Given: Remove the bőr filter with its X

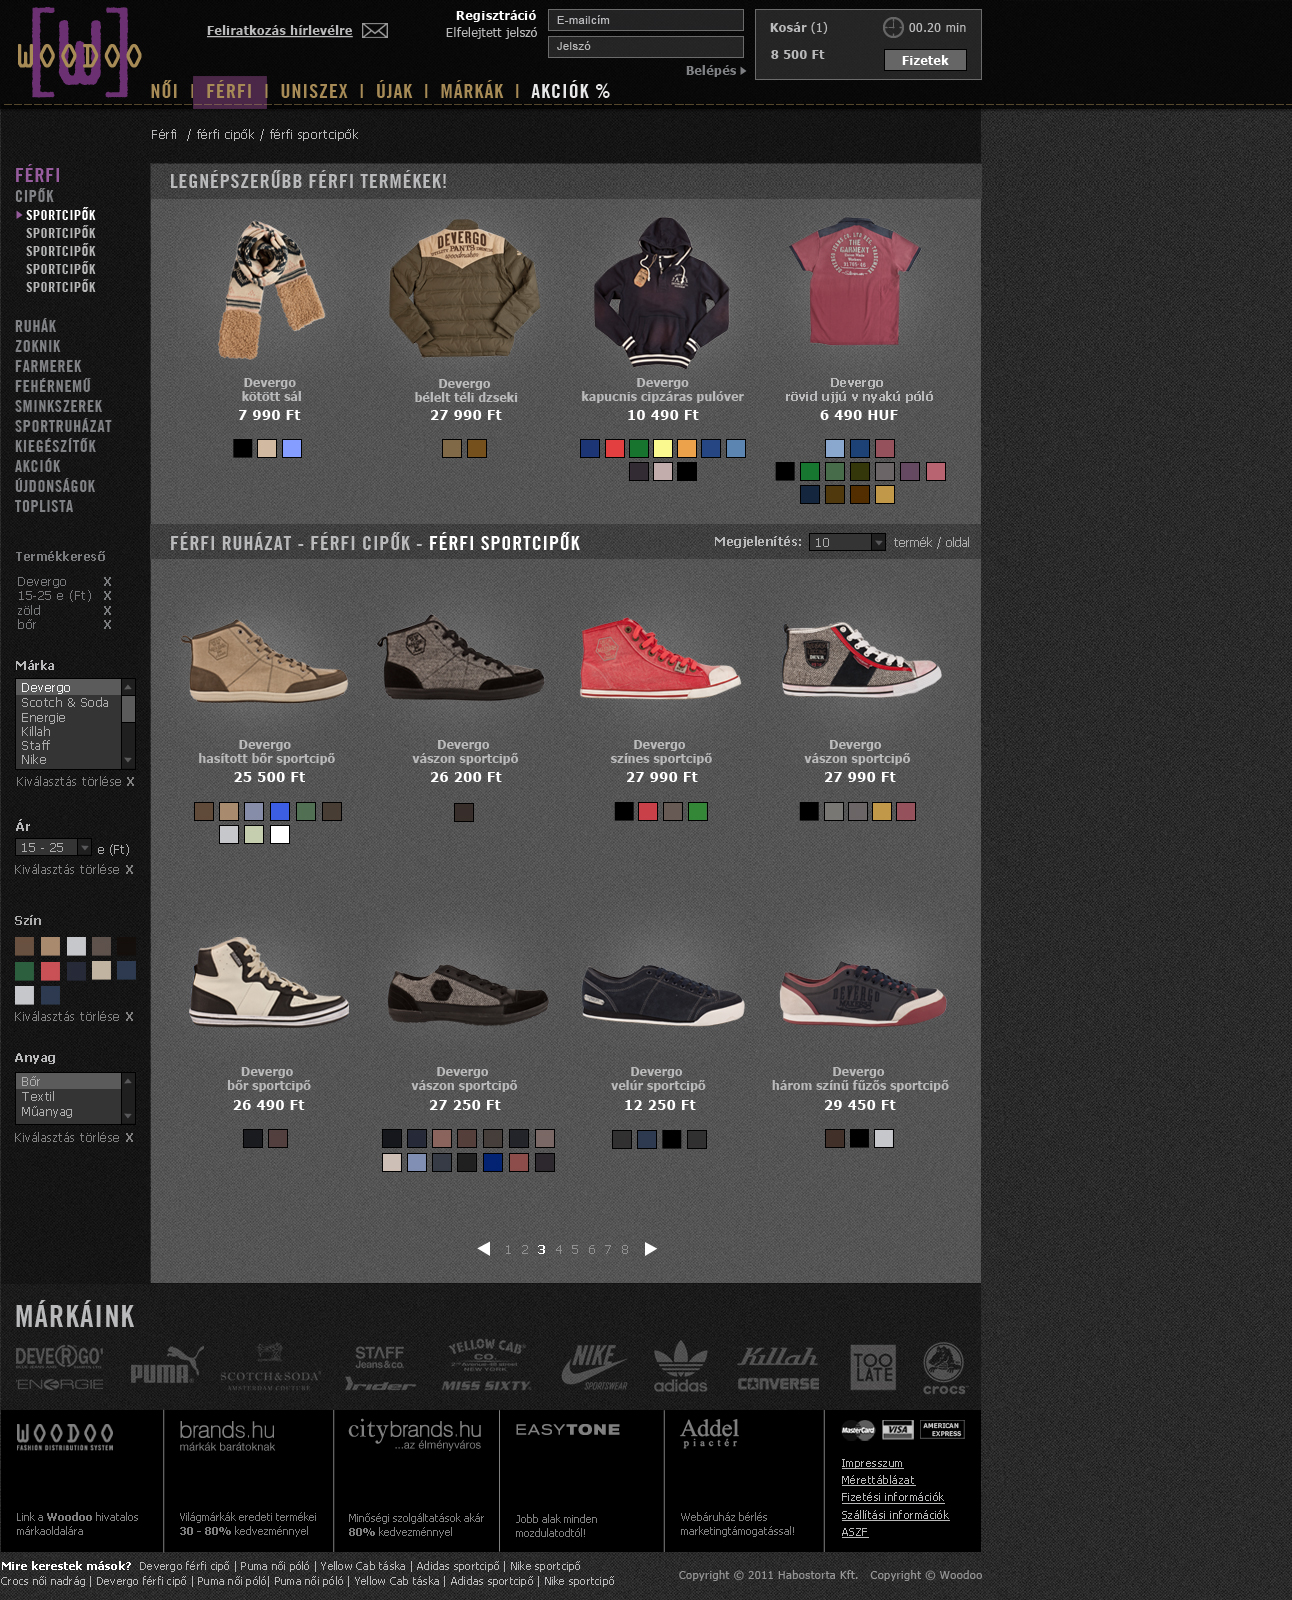Looking at the screenshot, I should (107, 625).
